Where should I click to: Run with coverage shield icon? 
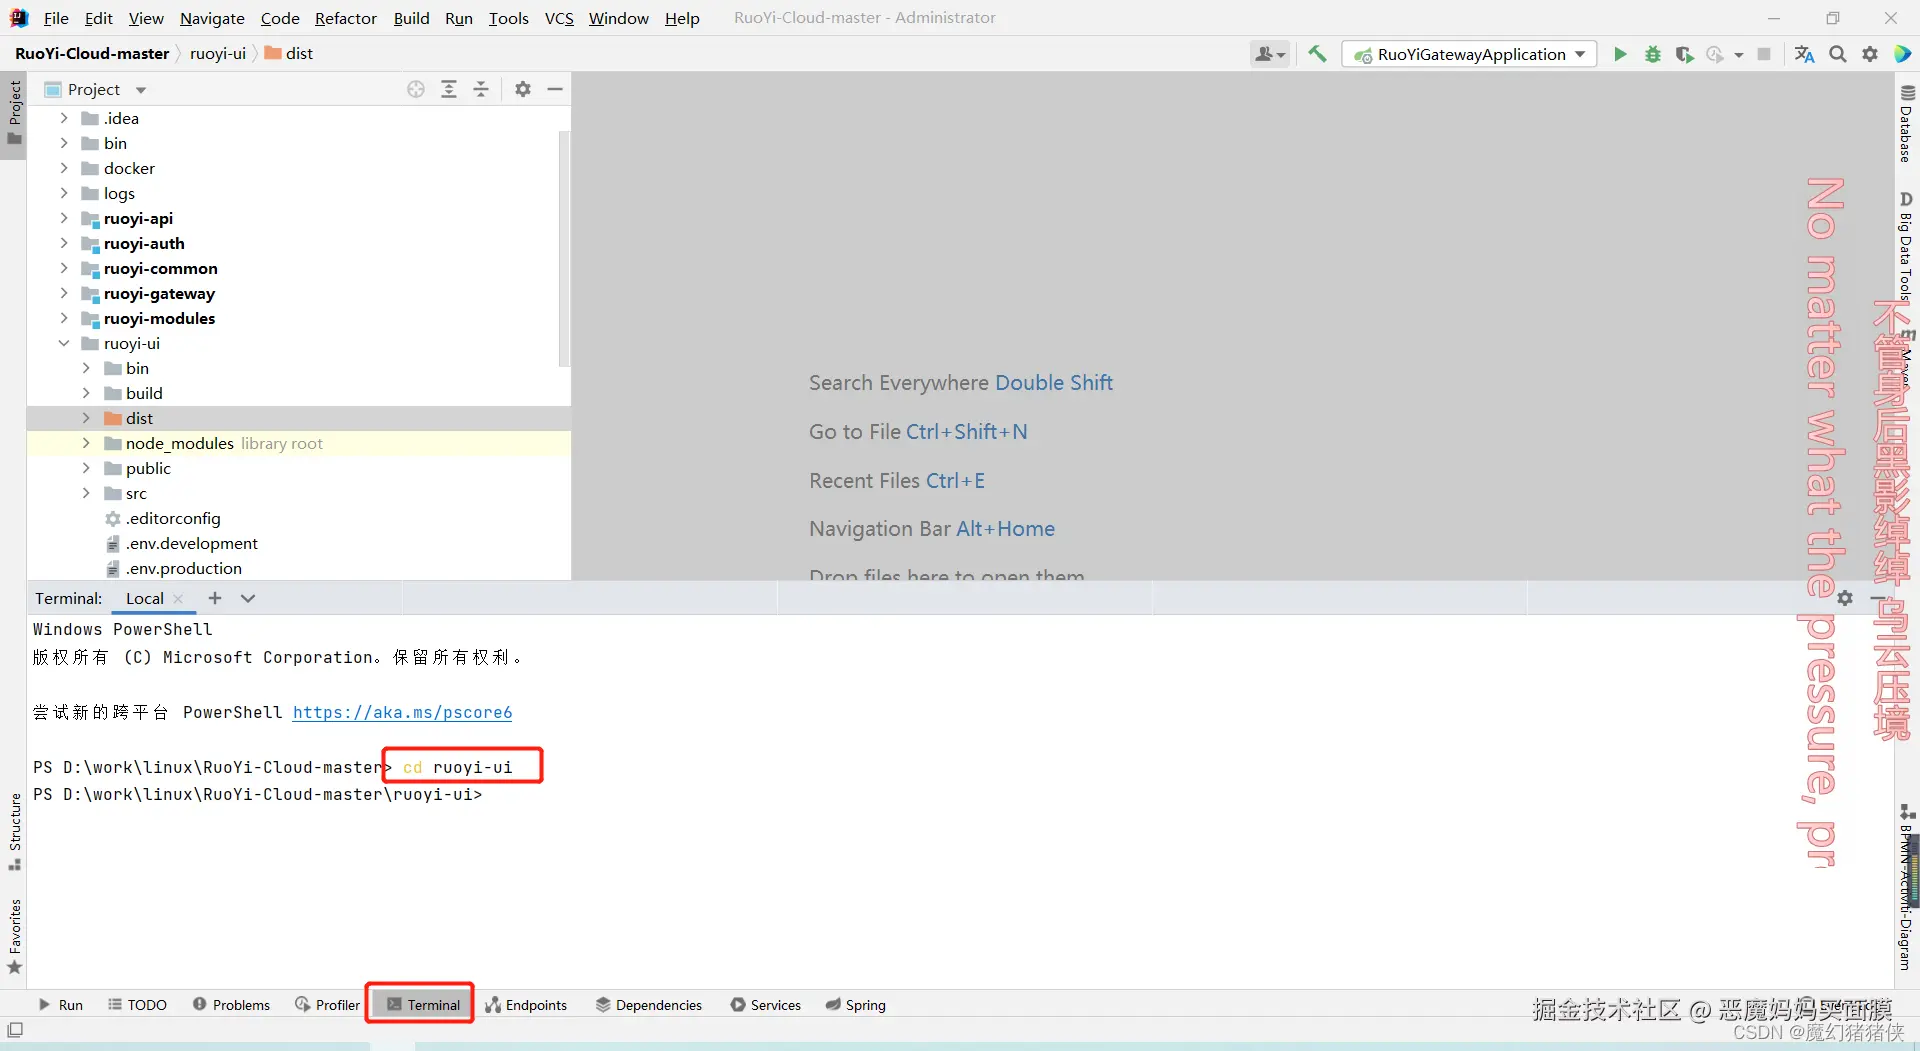point(1684,54)
